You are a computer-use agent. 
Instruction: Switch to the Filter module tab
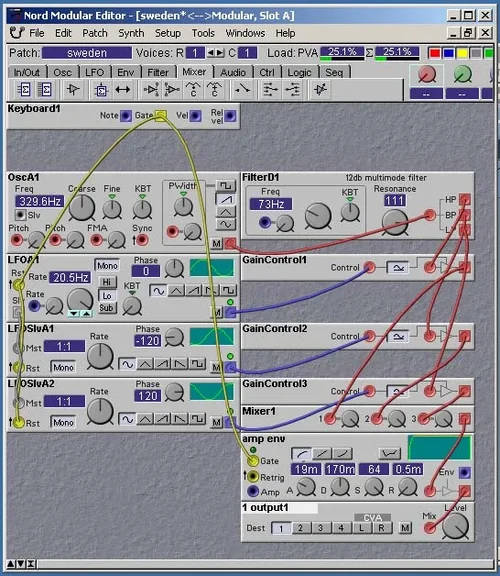158,72
